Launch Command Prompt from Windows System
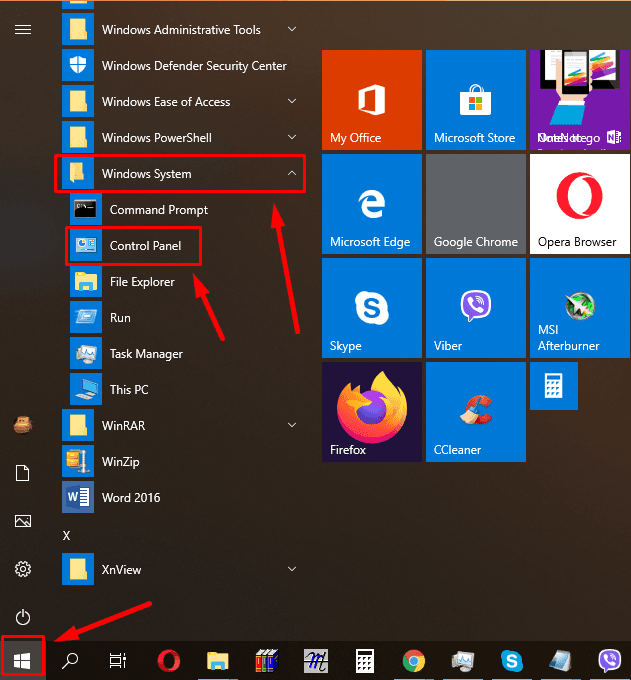Viewport: 631px width, 680px height. point(184,209)
